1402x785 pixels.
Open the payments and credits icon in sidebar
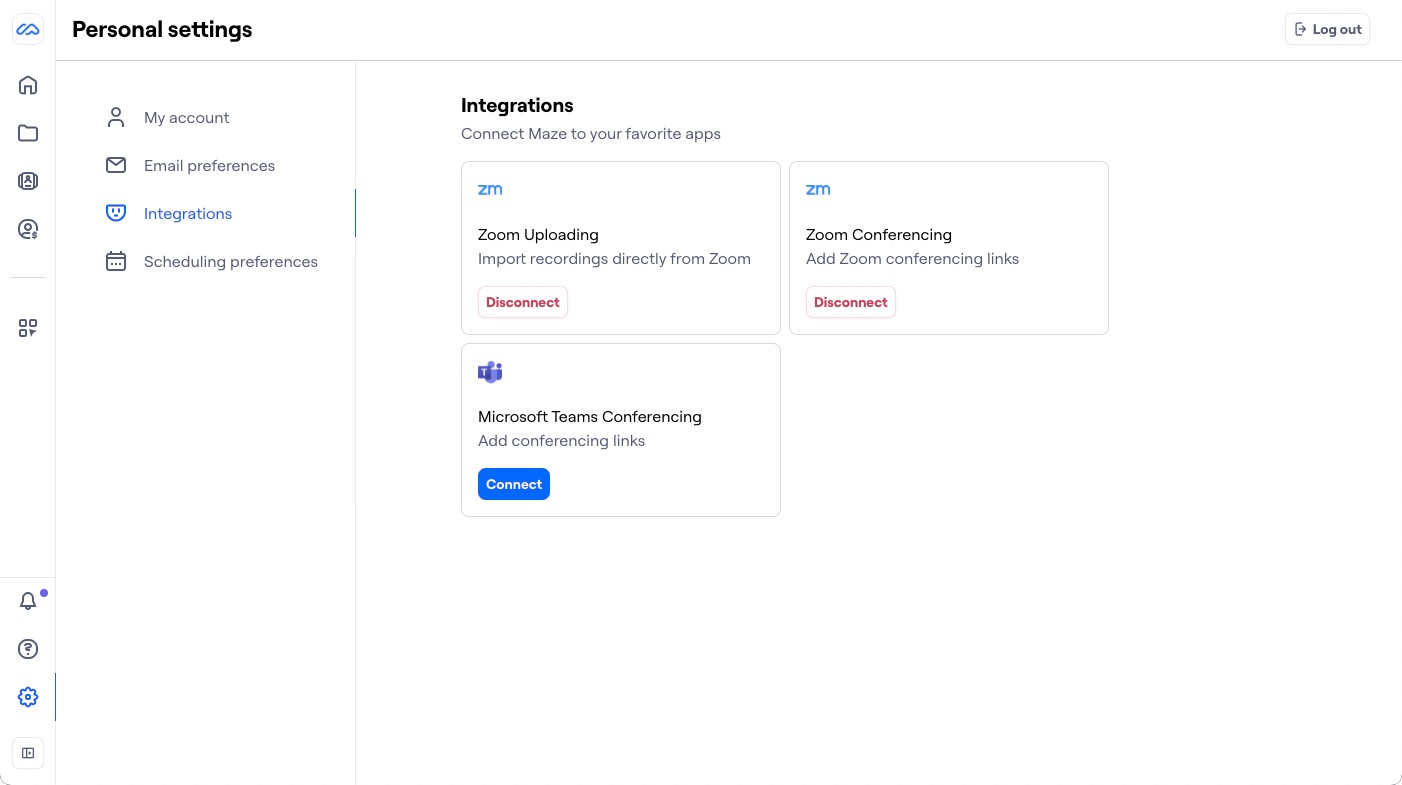pos(28,229)
